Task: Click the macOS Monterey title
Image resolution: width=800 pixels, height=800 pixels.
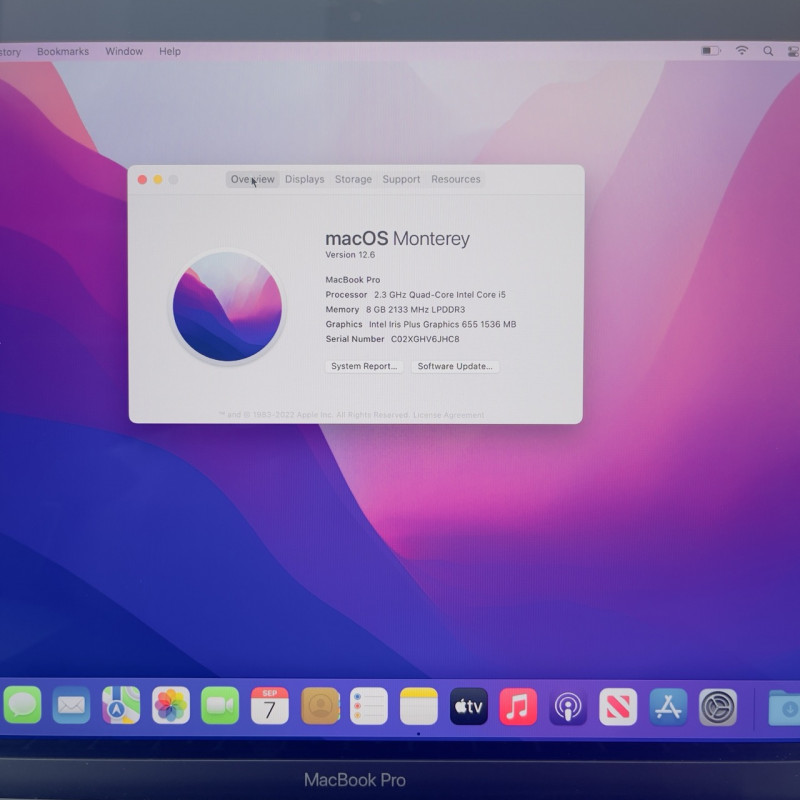Action: click(397, 239)
